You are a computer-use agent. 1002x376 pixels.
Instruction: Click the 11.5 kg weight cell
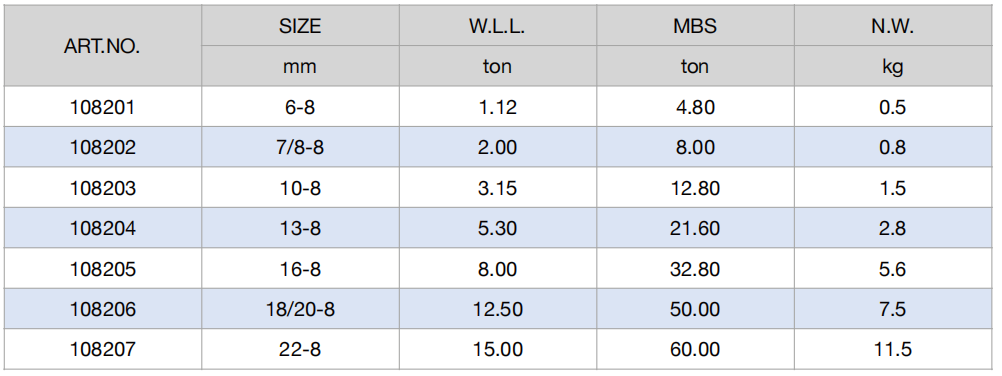tap(893, 349)
